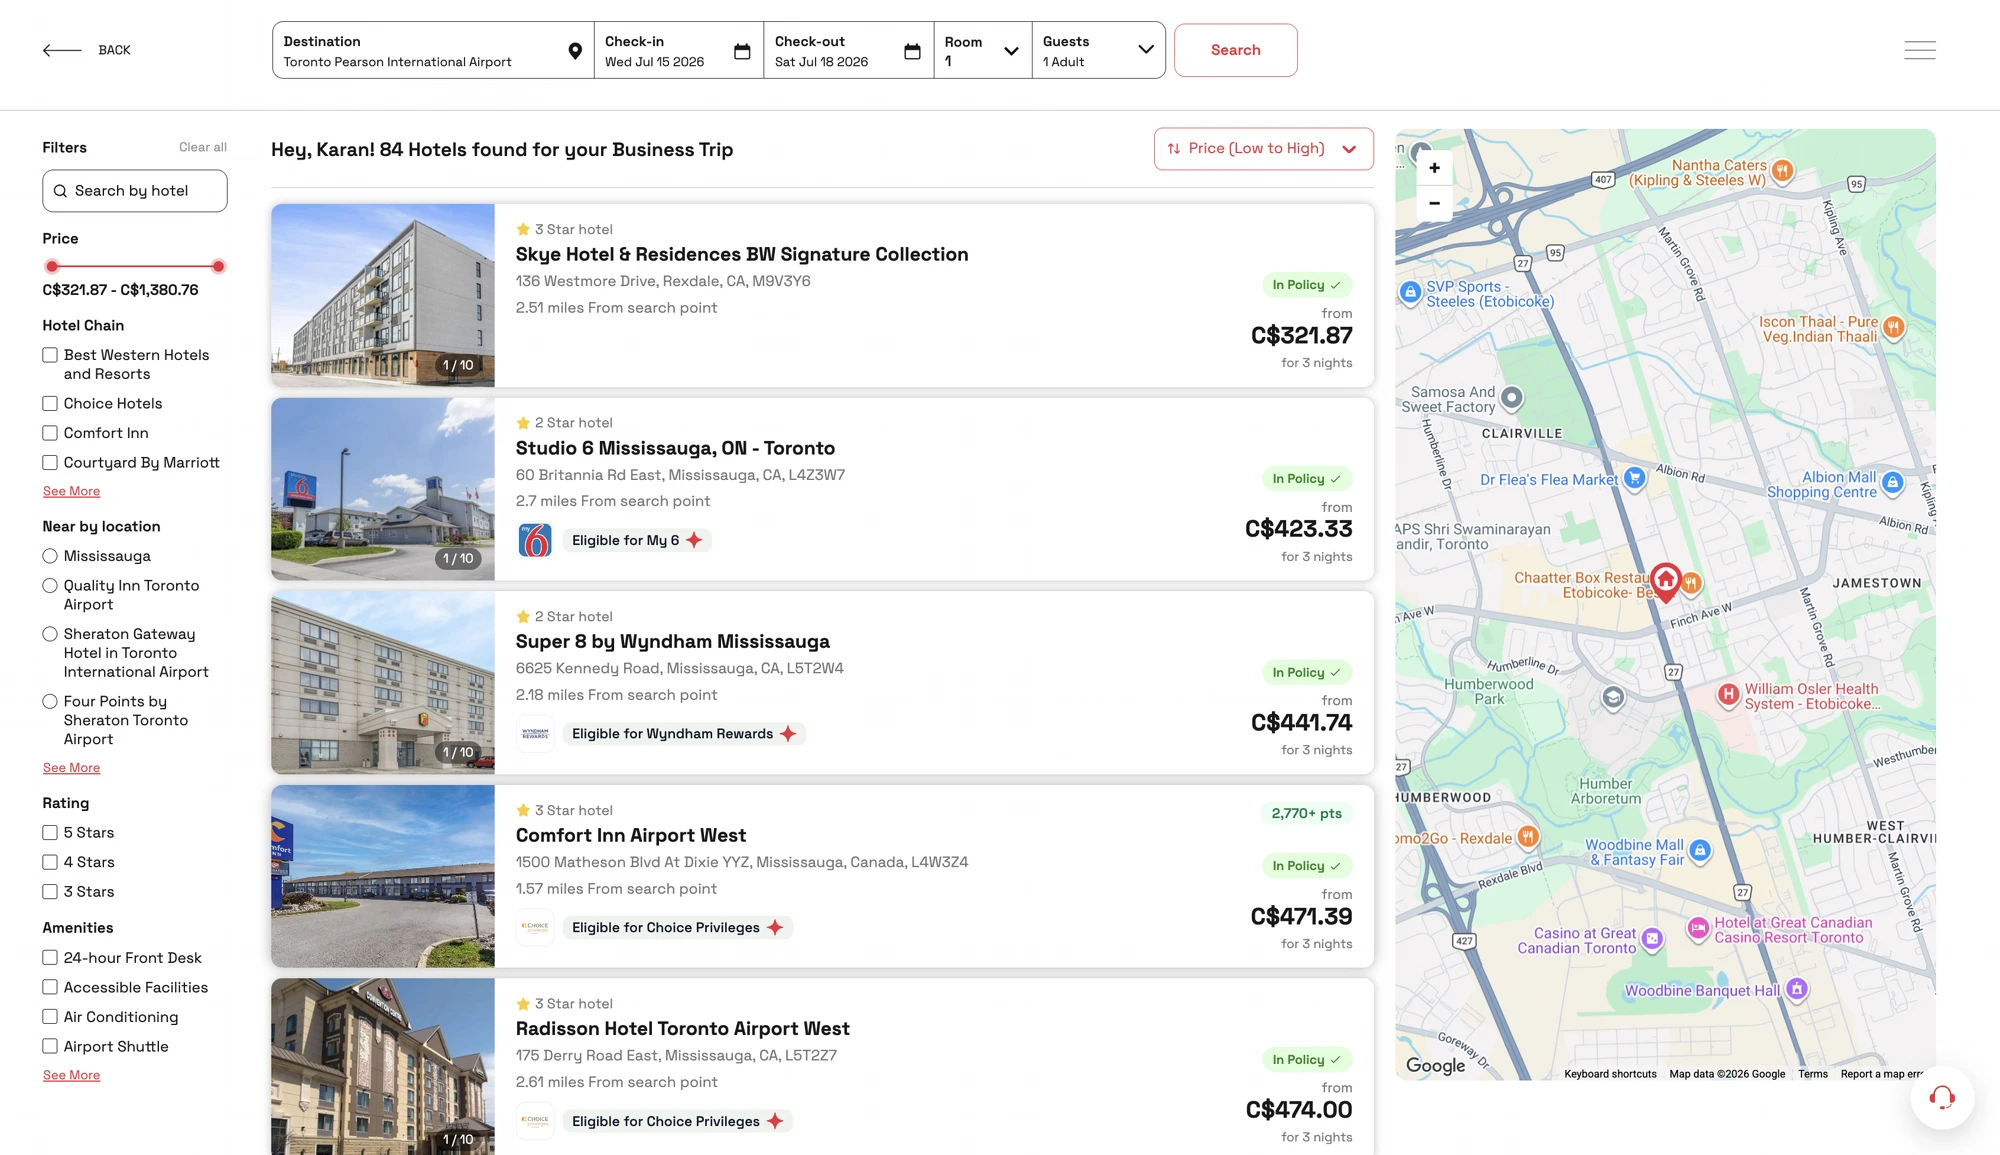
Task: Click the price slider maximum handle
Action: tap(218, 266)
